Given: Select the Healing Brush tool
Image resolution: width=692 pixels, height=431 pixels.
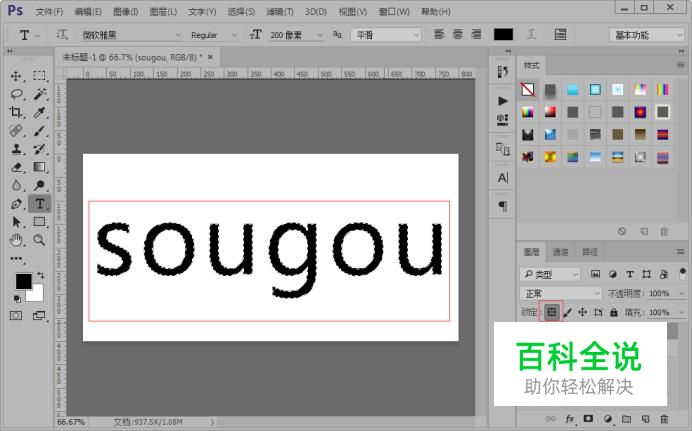Looking at the screenshot, I should pyautogui.click(x=16, y=131).
